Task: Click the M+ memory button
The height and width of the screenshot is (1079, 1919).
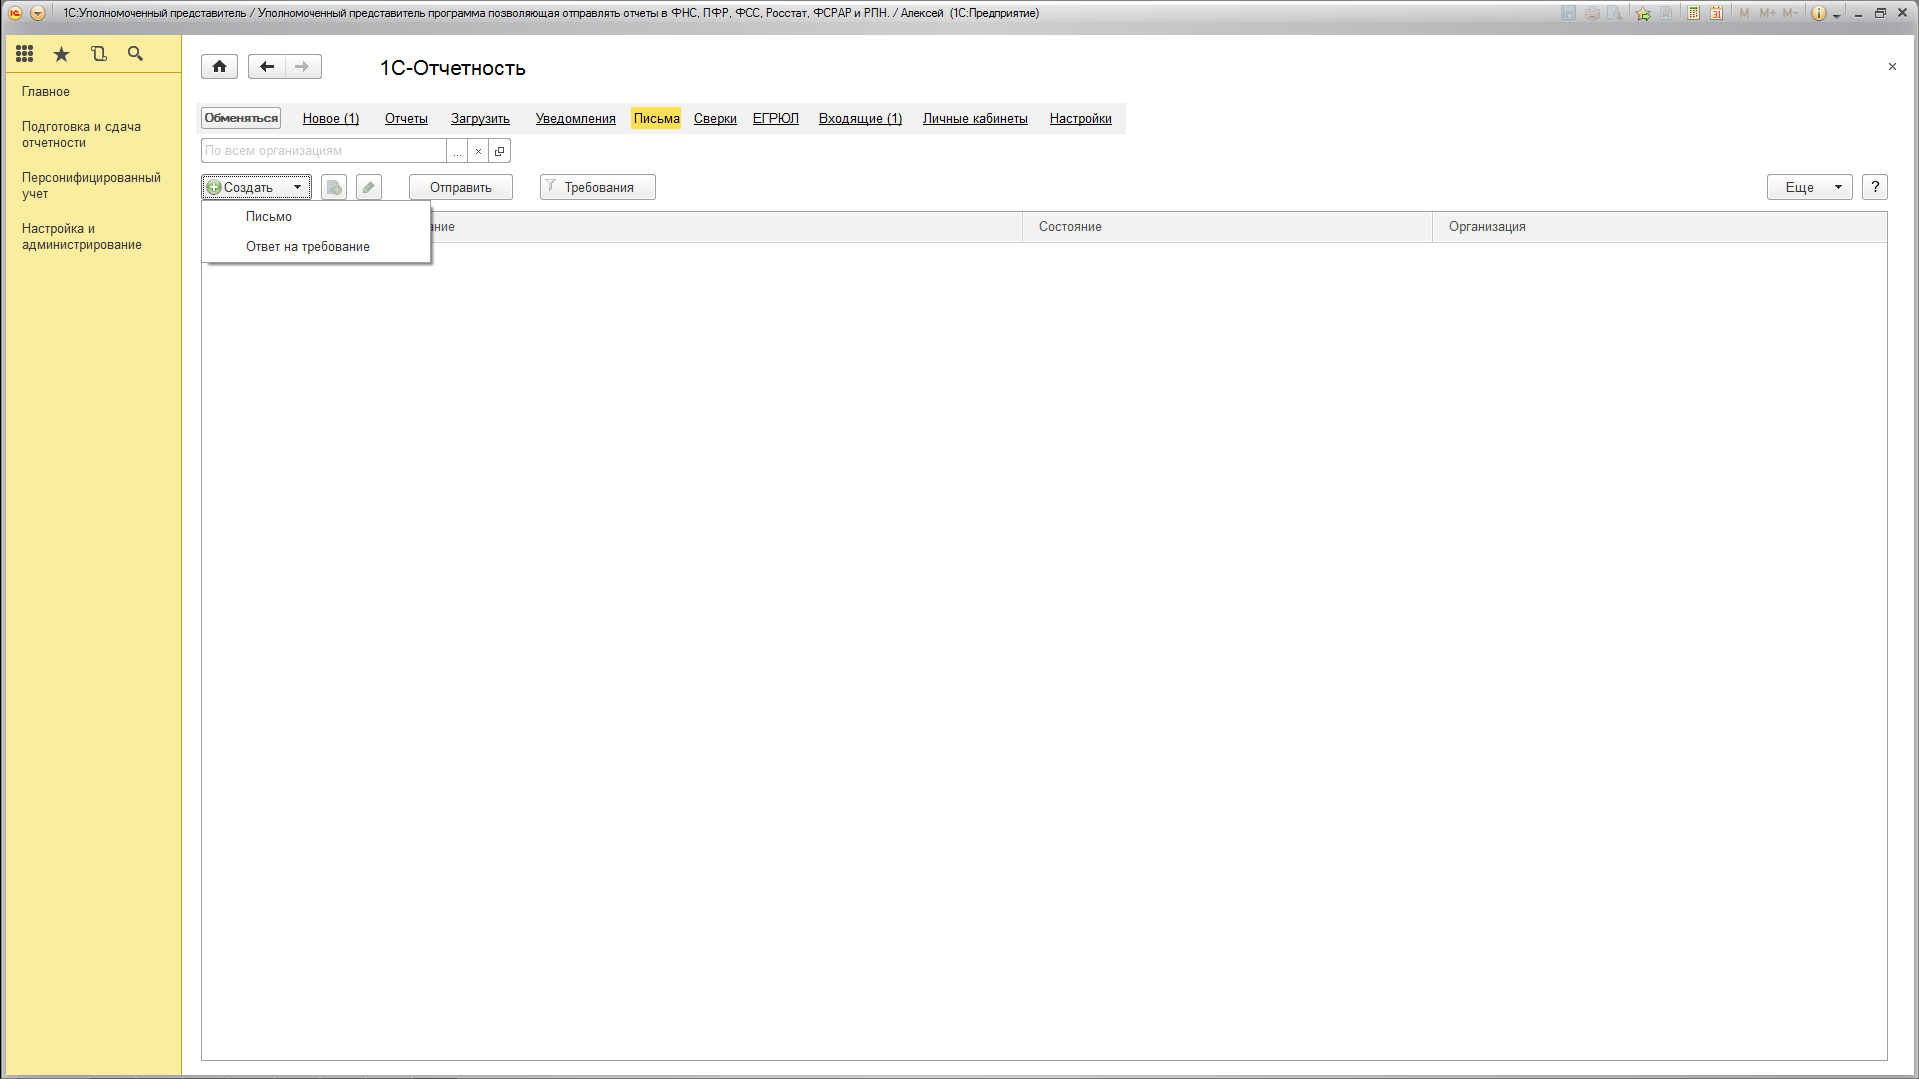Action: tap(1767, 13)
